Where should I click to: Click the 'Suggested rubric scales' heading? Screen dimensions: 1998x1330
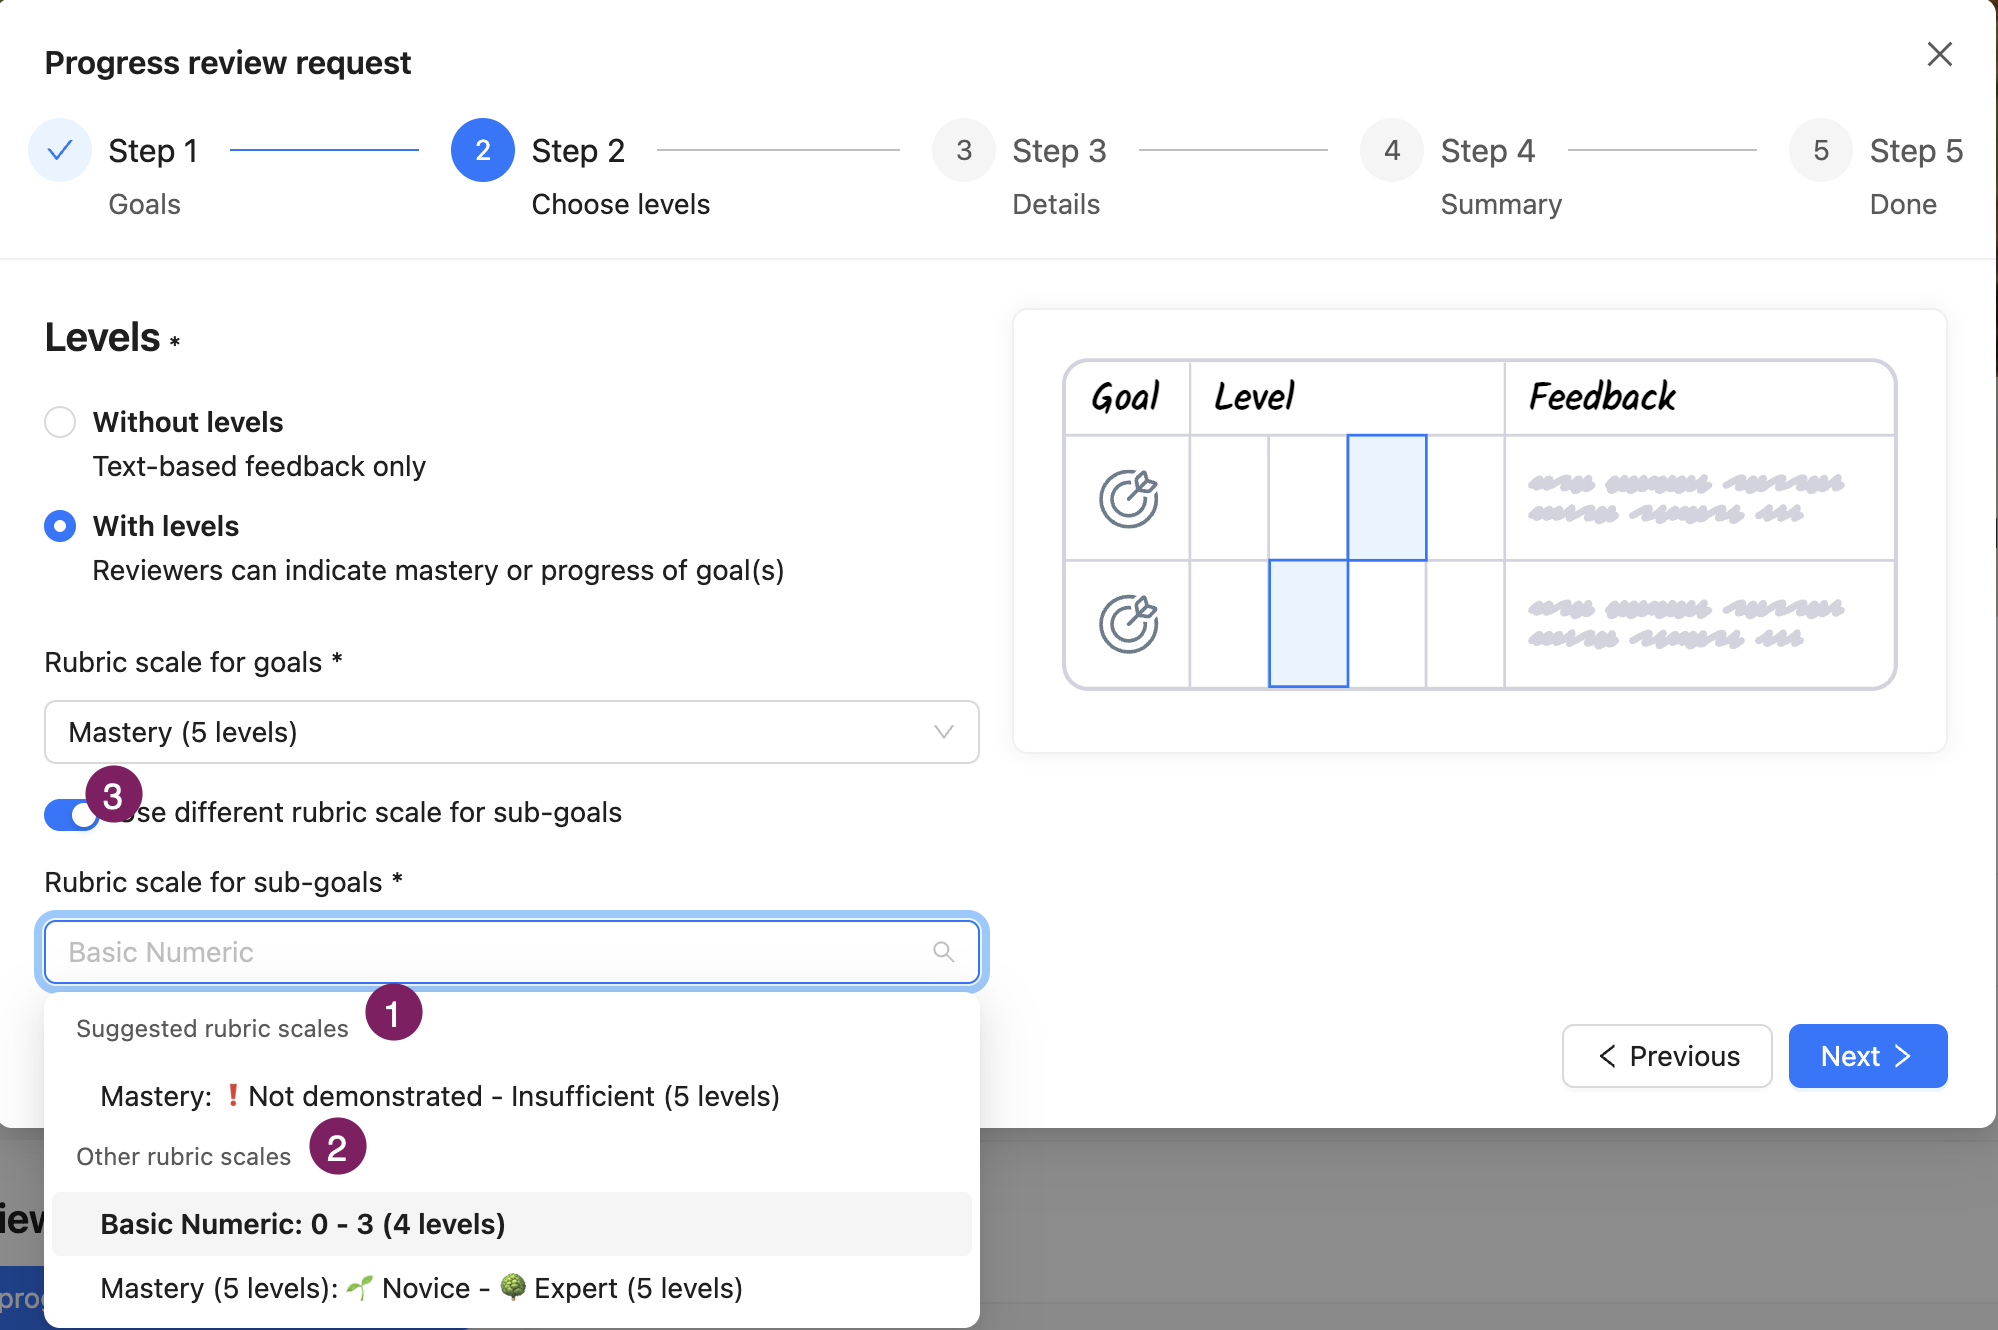point(212,1029)
